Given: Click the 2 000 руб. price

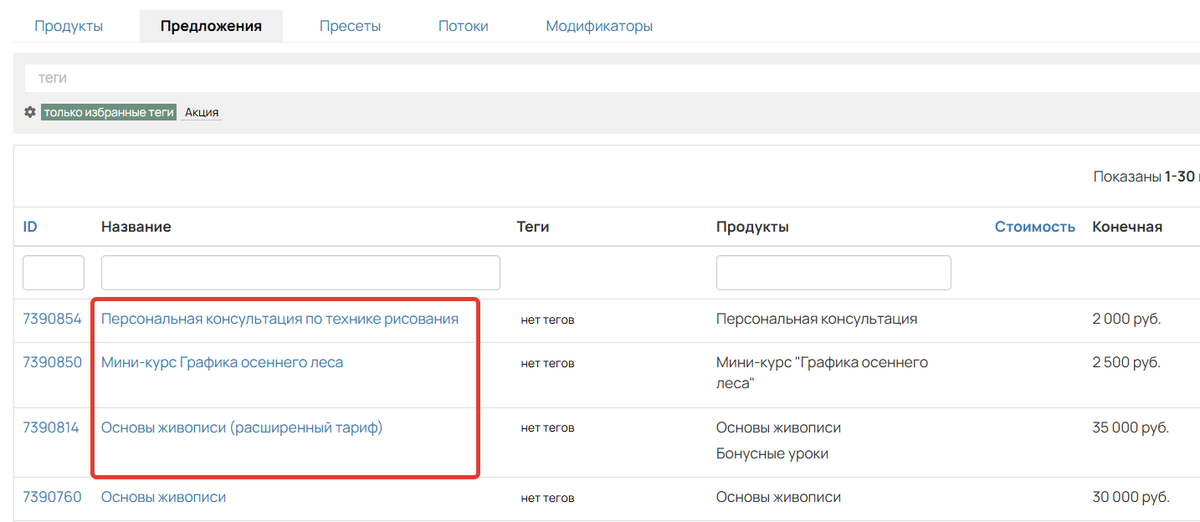Looking at the screenshot, I should point(1126,319).
